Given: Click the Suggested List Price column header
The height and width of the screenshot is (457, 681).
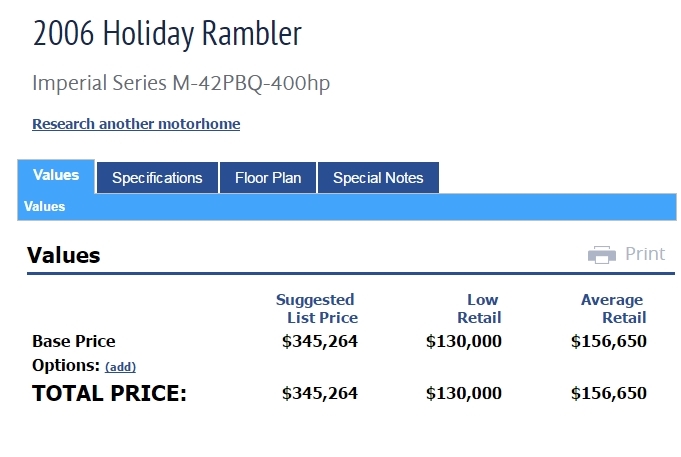Looking at the screenshot, I should pos(316,308).
